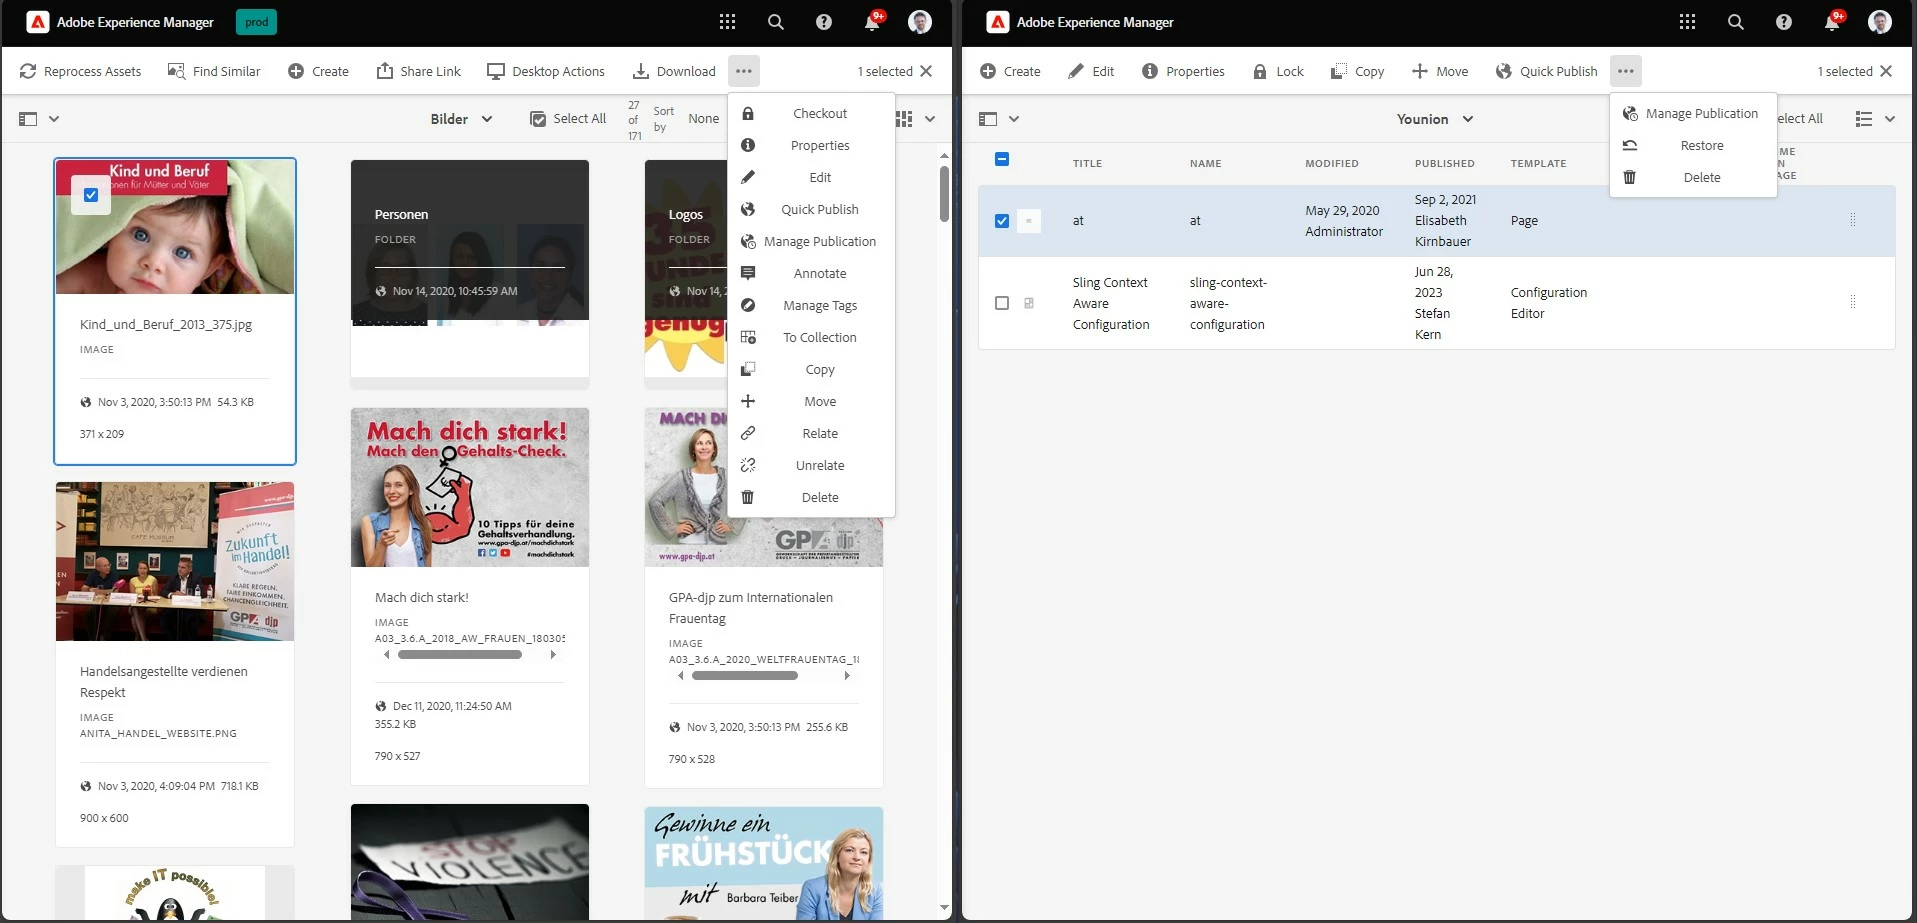Select Relate from the actions menu

pos(811,434)
